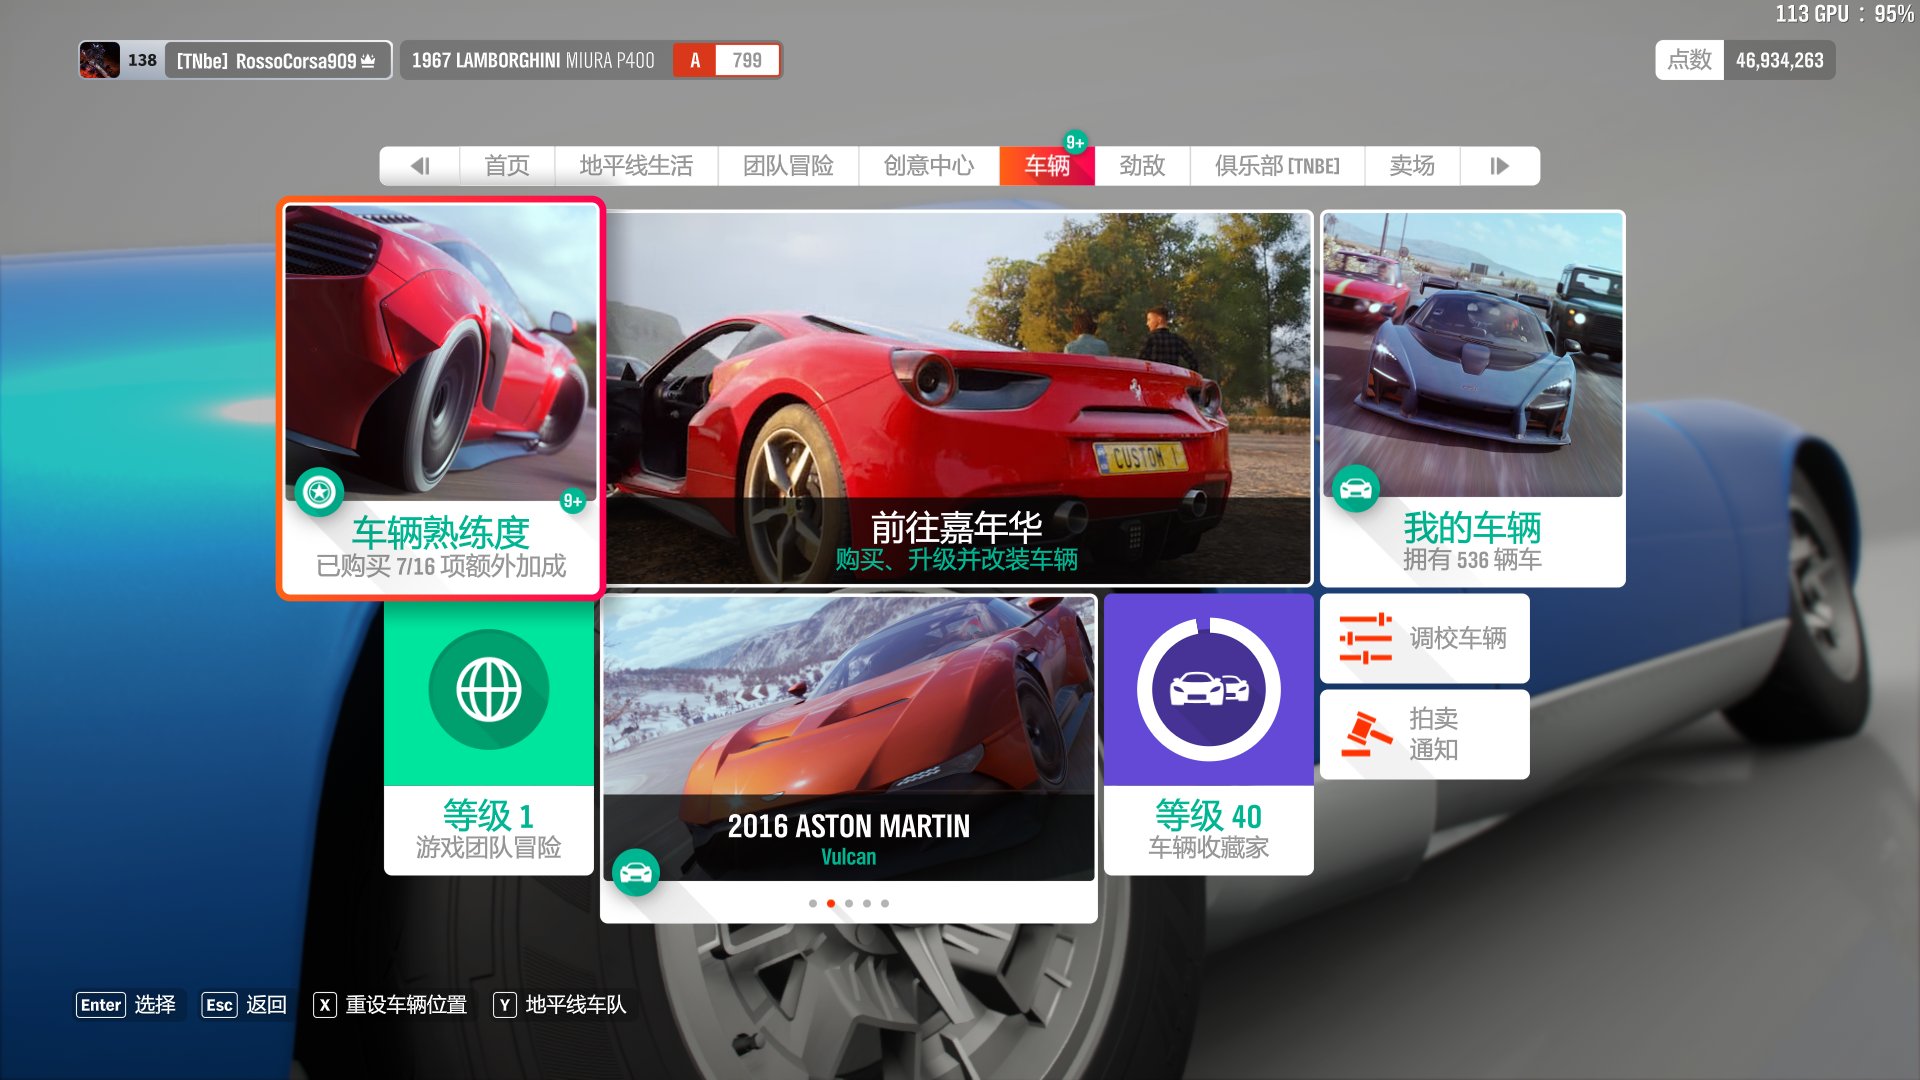Open the 创意中心 tab
The image size is (1920, 1080).
(x=929, y=166)
